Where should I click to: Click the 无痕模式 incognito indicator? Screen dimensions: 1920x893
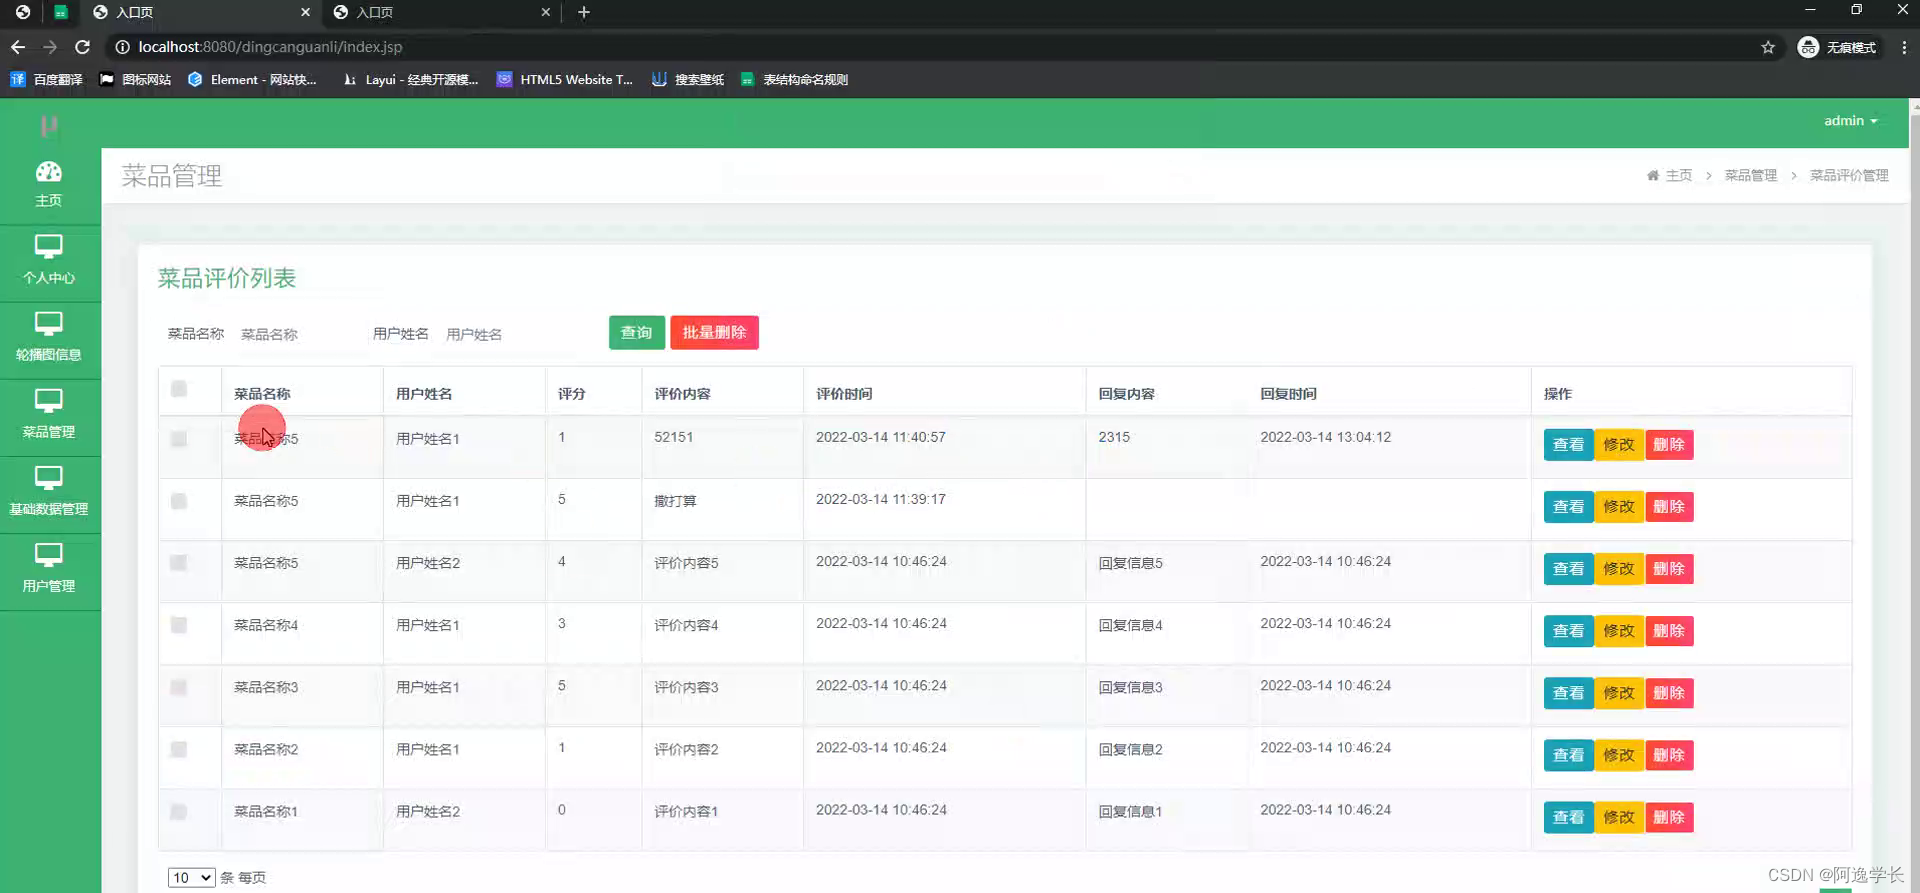(1838, 47)
